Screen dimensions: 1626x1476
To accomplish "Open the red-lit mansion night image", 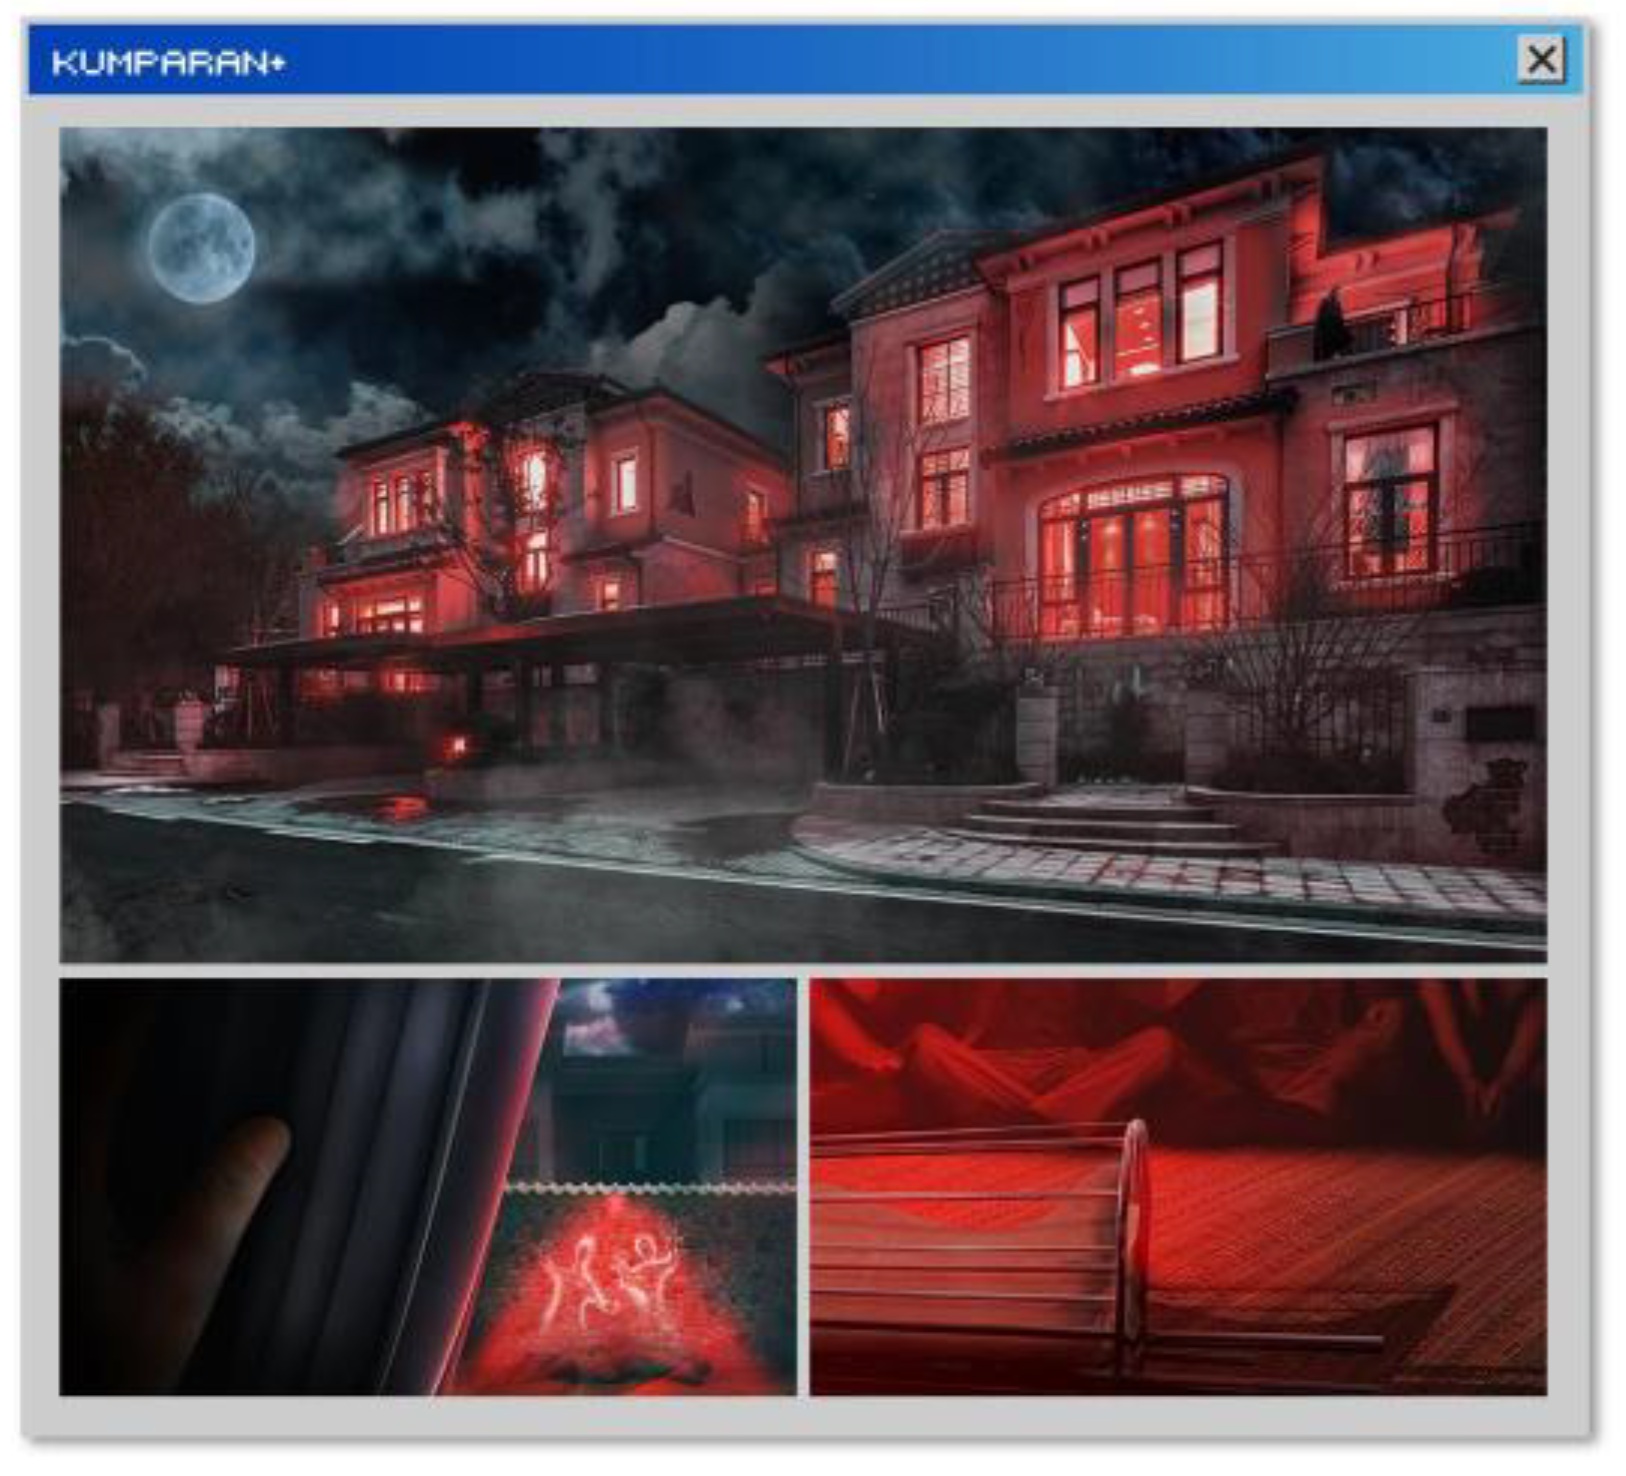I will [x=803, y=545].
